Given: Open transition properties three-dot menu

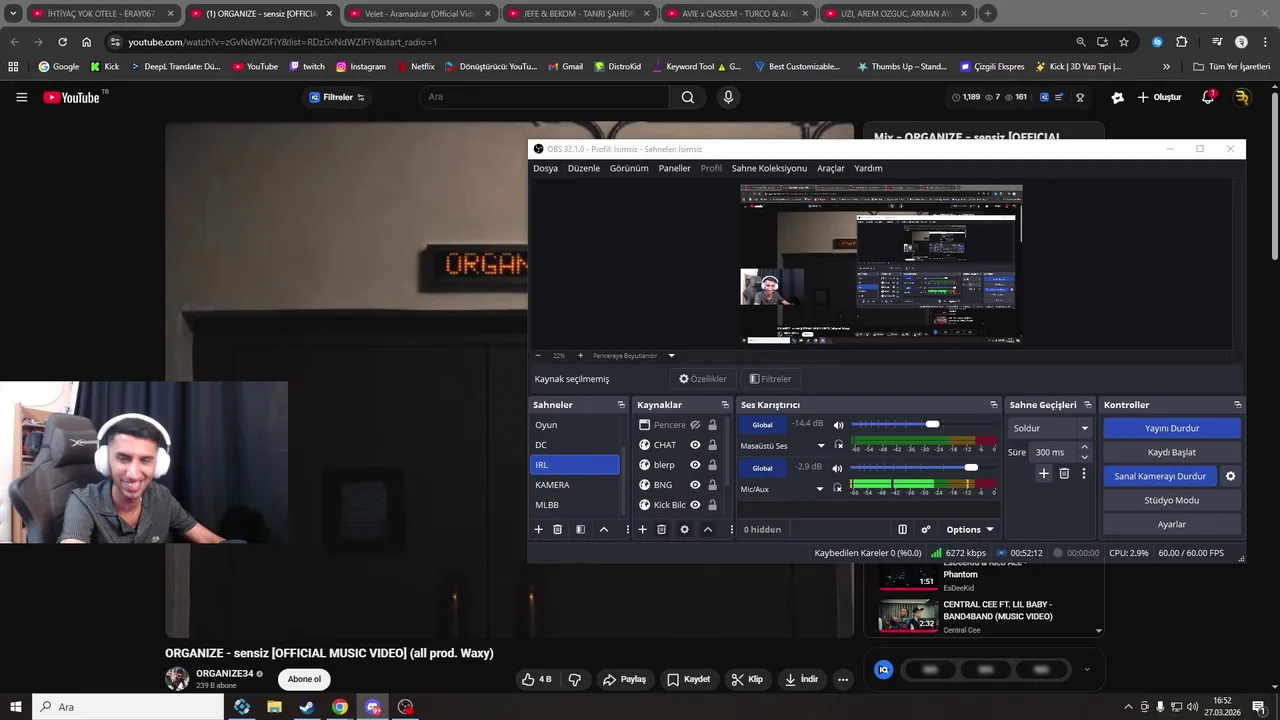Looking at the screenshot, I should (1084, 473).
